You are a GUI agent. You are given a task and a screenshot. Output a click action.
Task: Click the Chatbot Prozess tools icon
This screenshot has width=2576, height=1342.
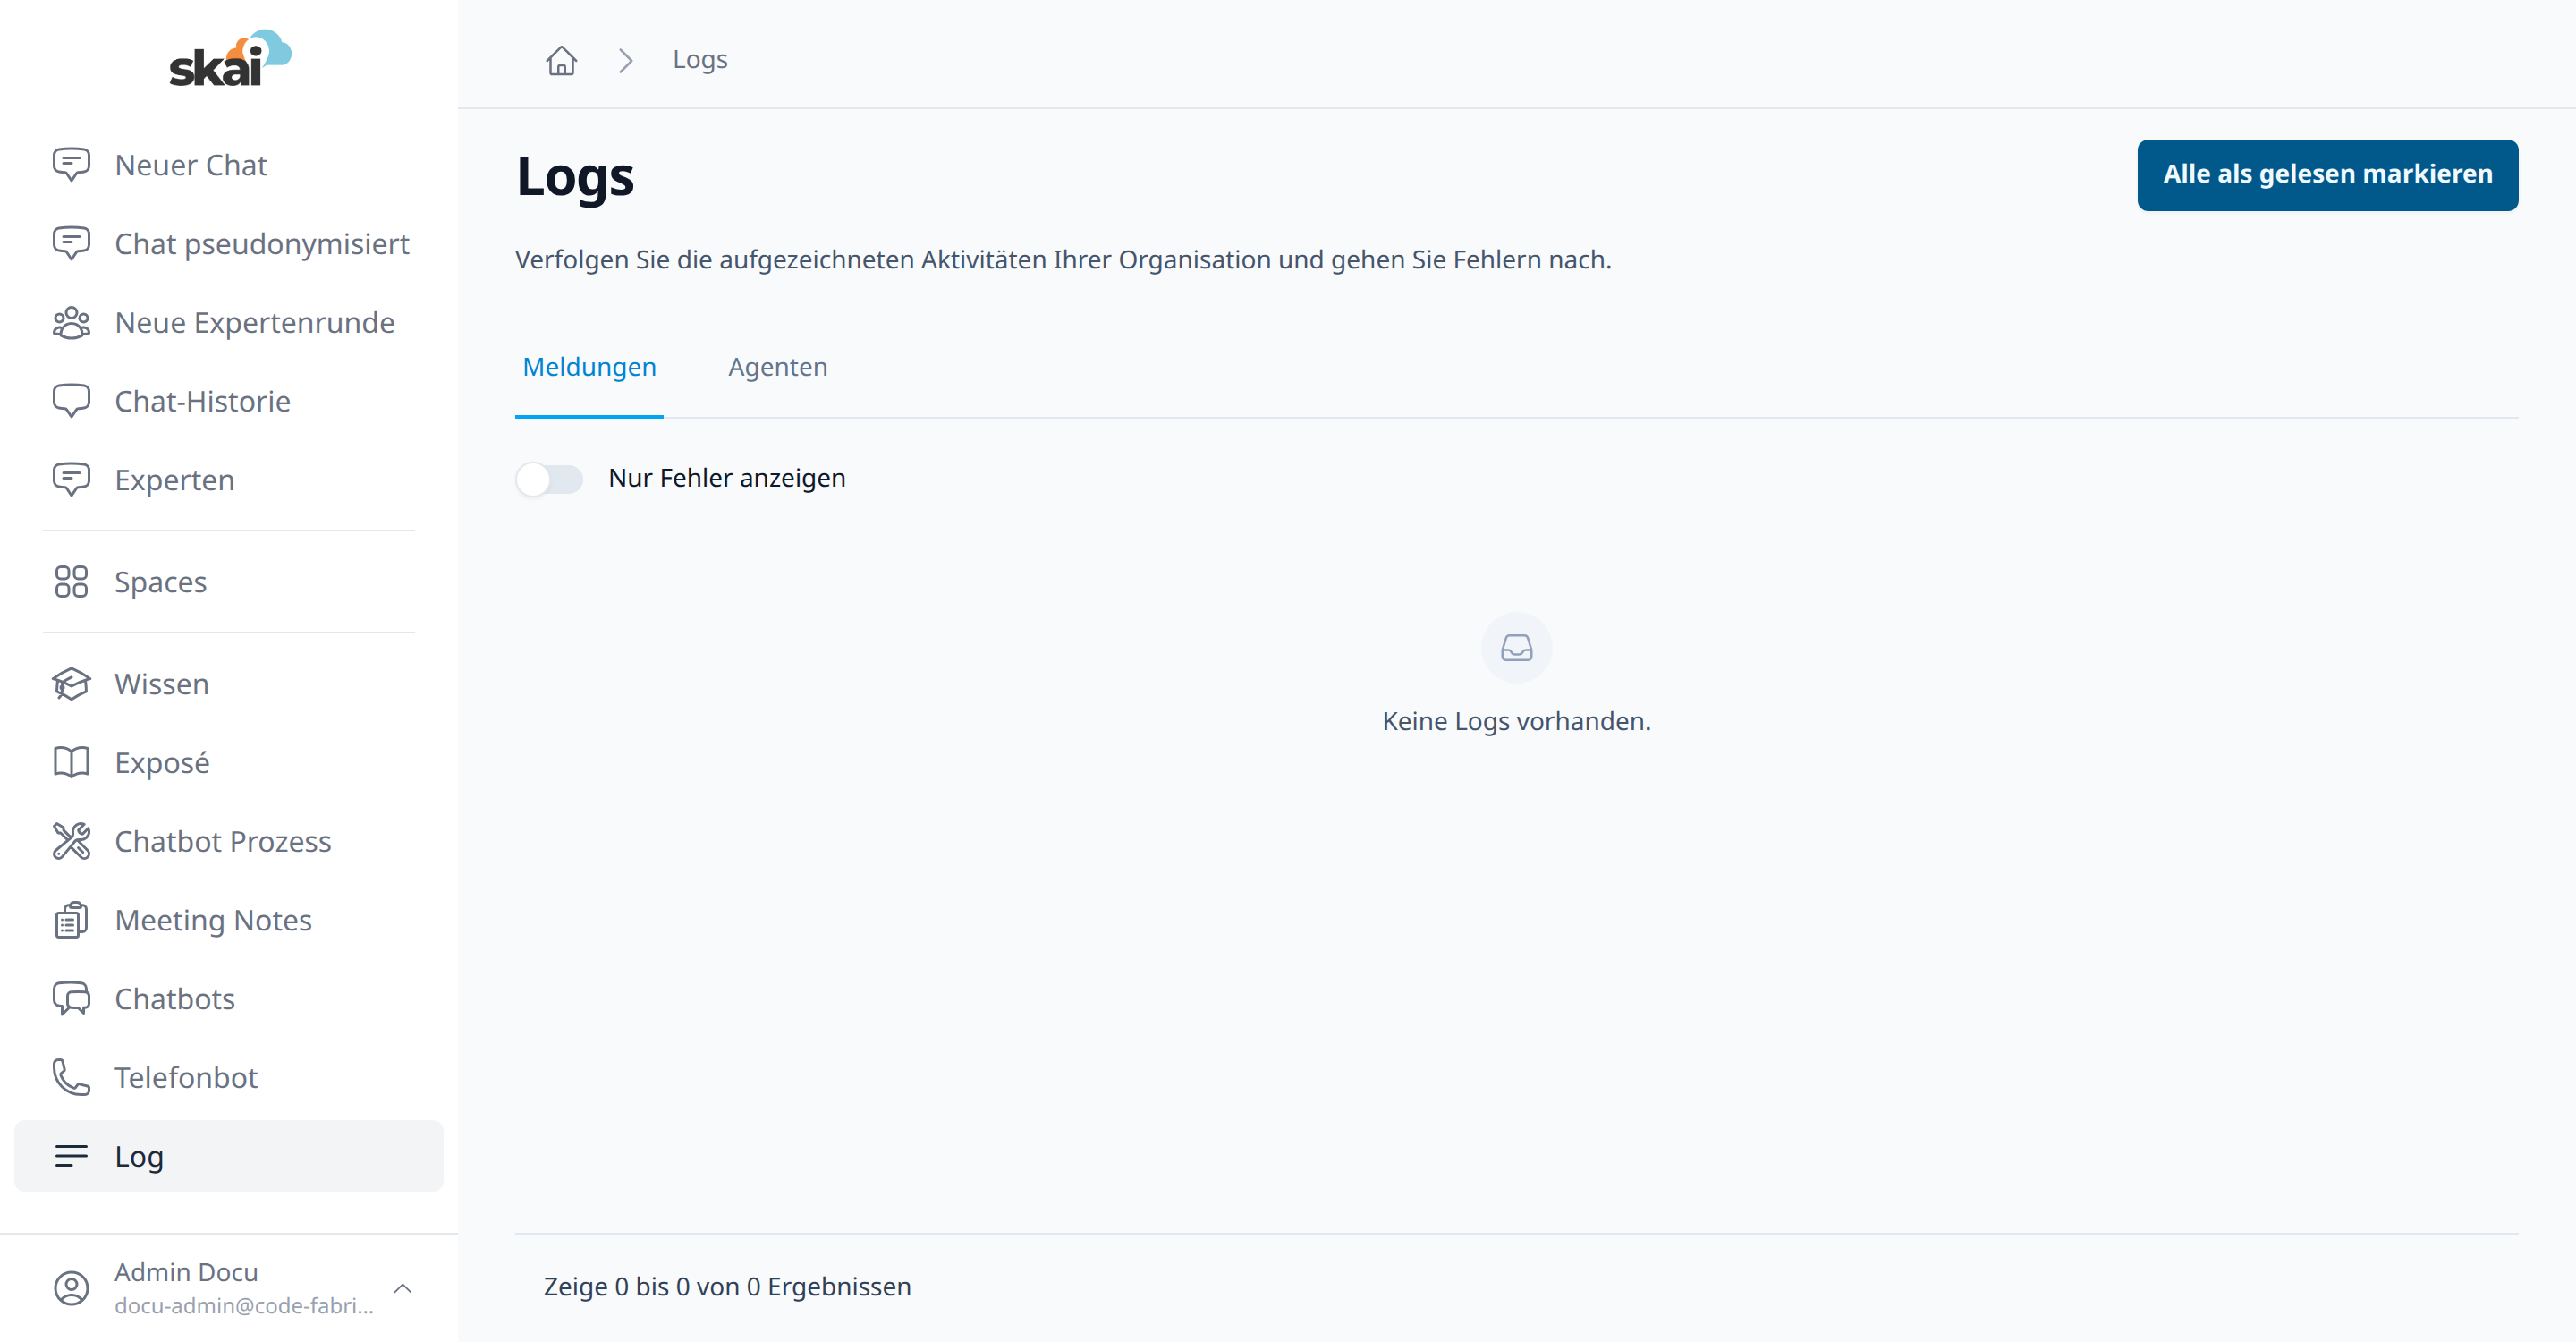tap(71, 841)
